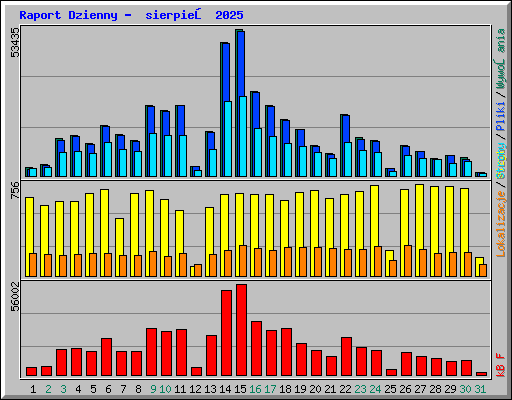
Task: Click the red kB F legend text
Action: 501,365
